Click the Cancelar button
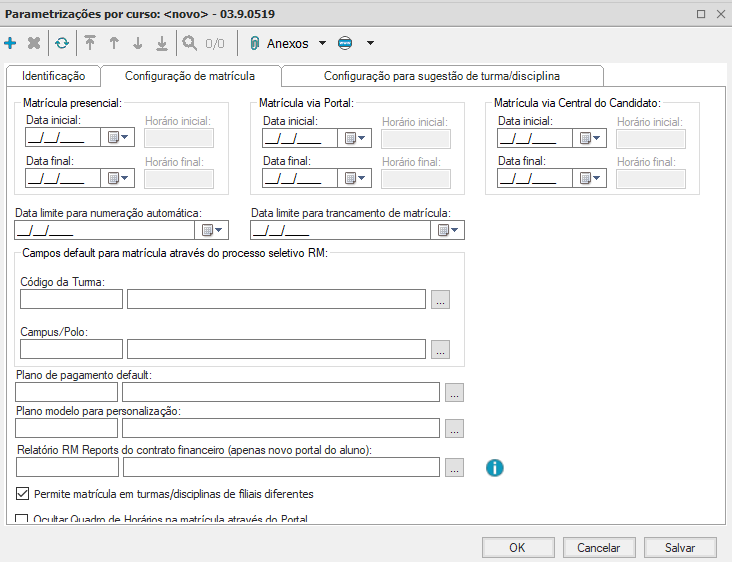The width and height of the screenshot is (732, 562). pos(598,547)
